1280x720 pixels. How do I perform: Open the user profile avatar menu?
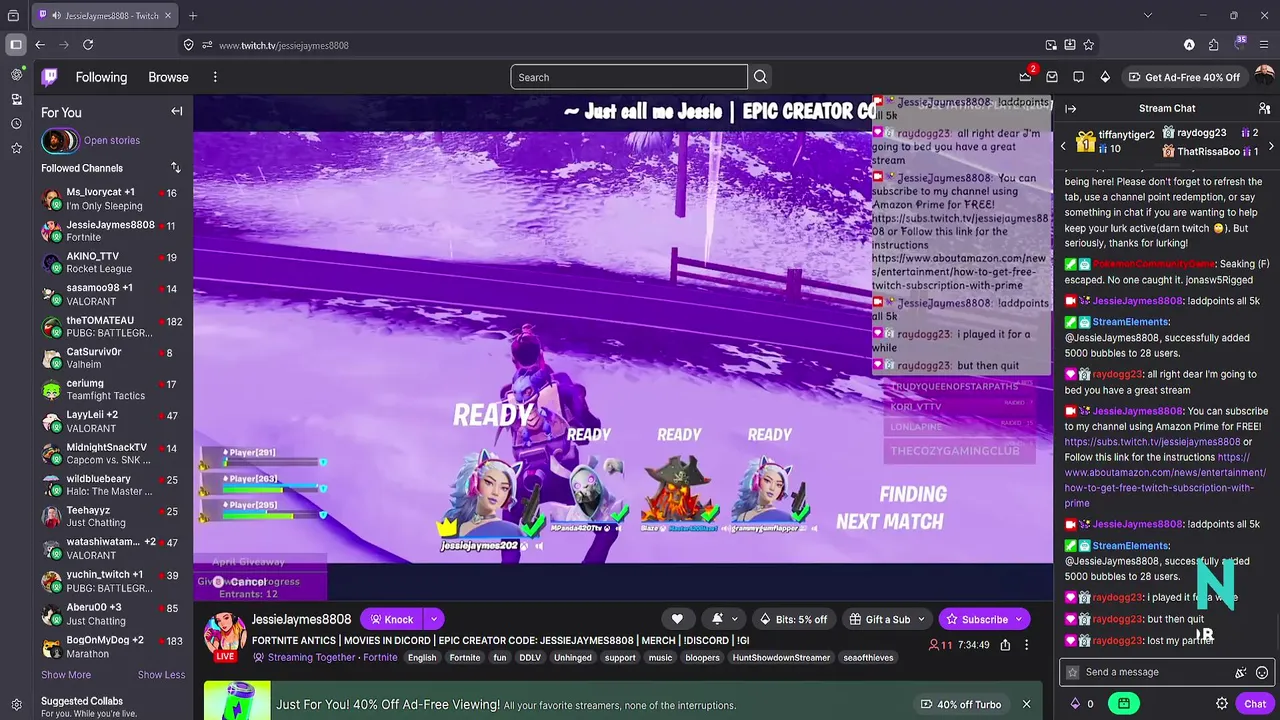click(1264, 77)
